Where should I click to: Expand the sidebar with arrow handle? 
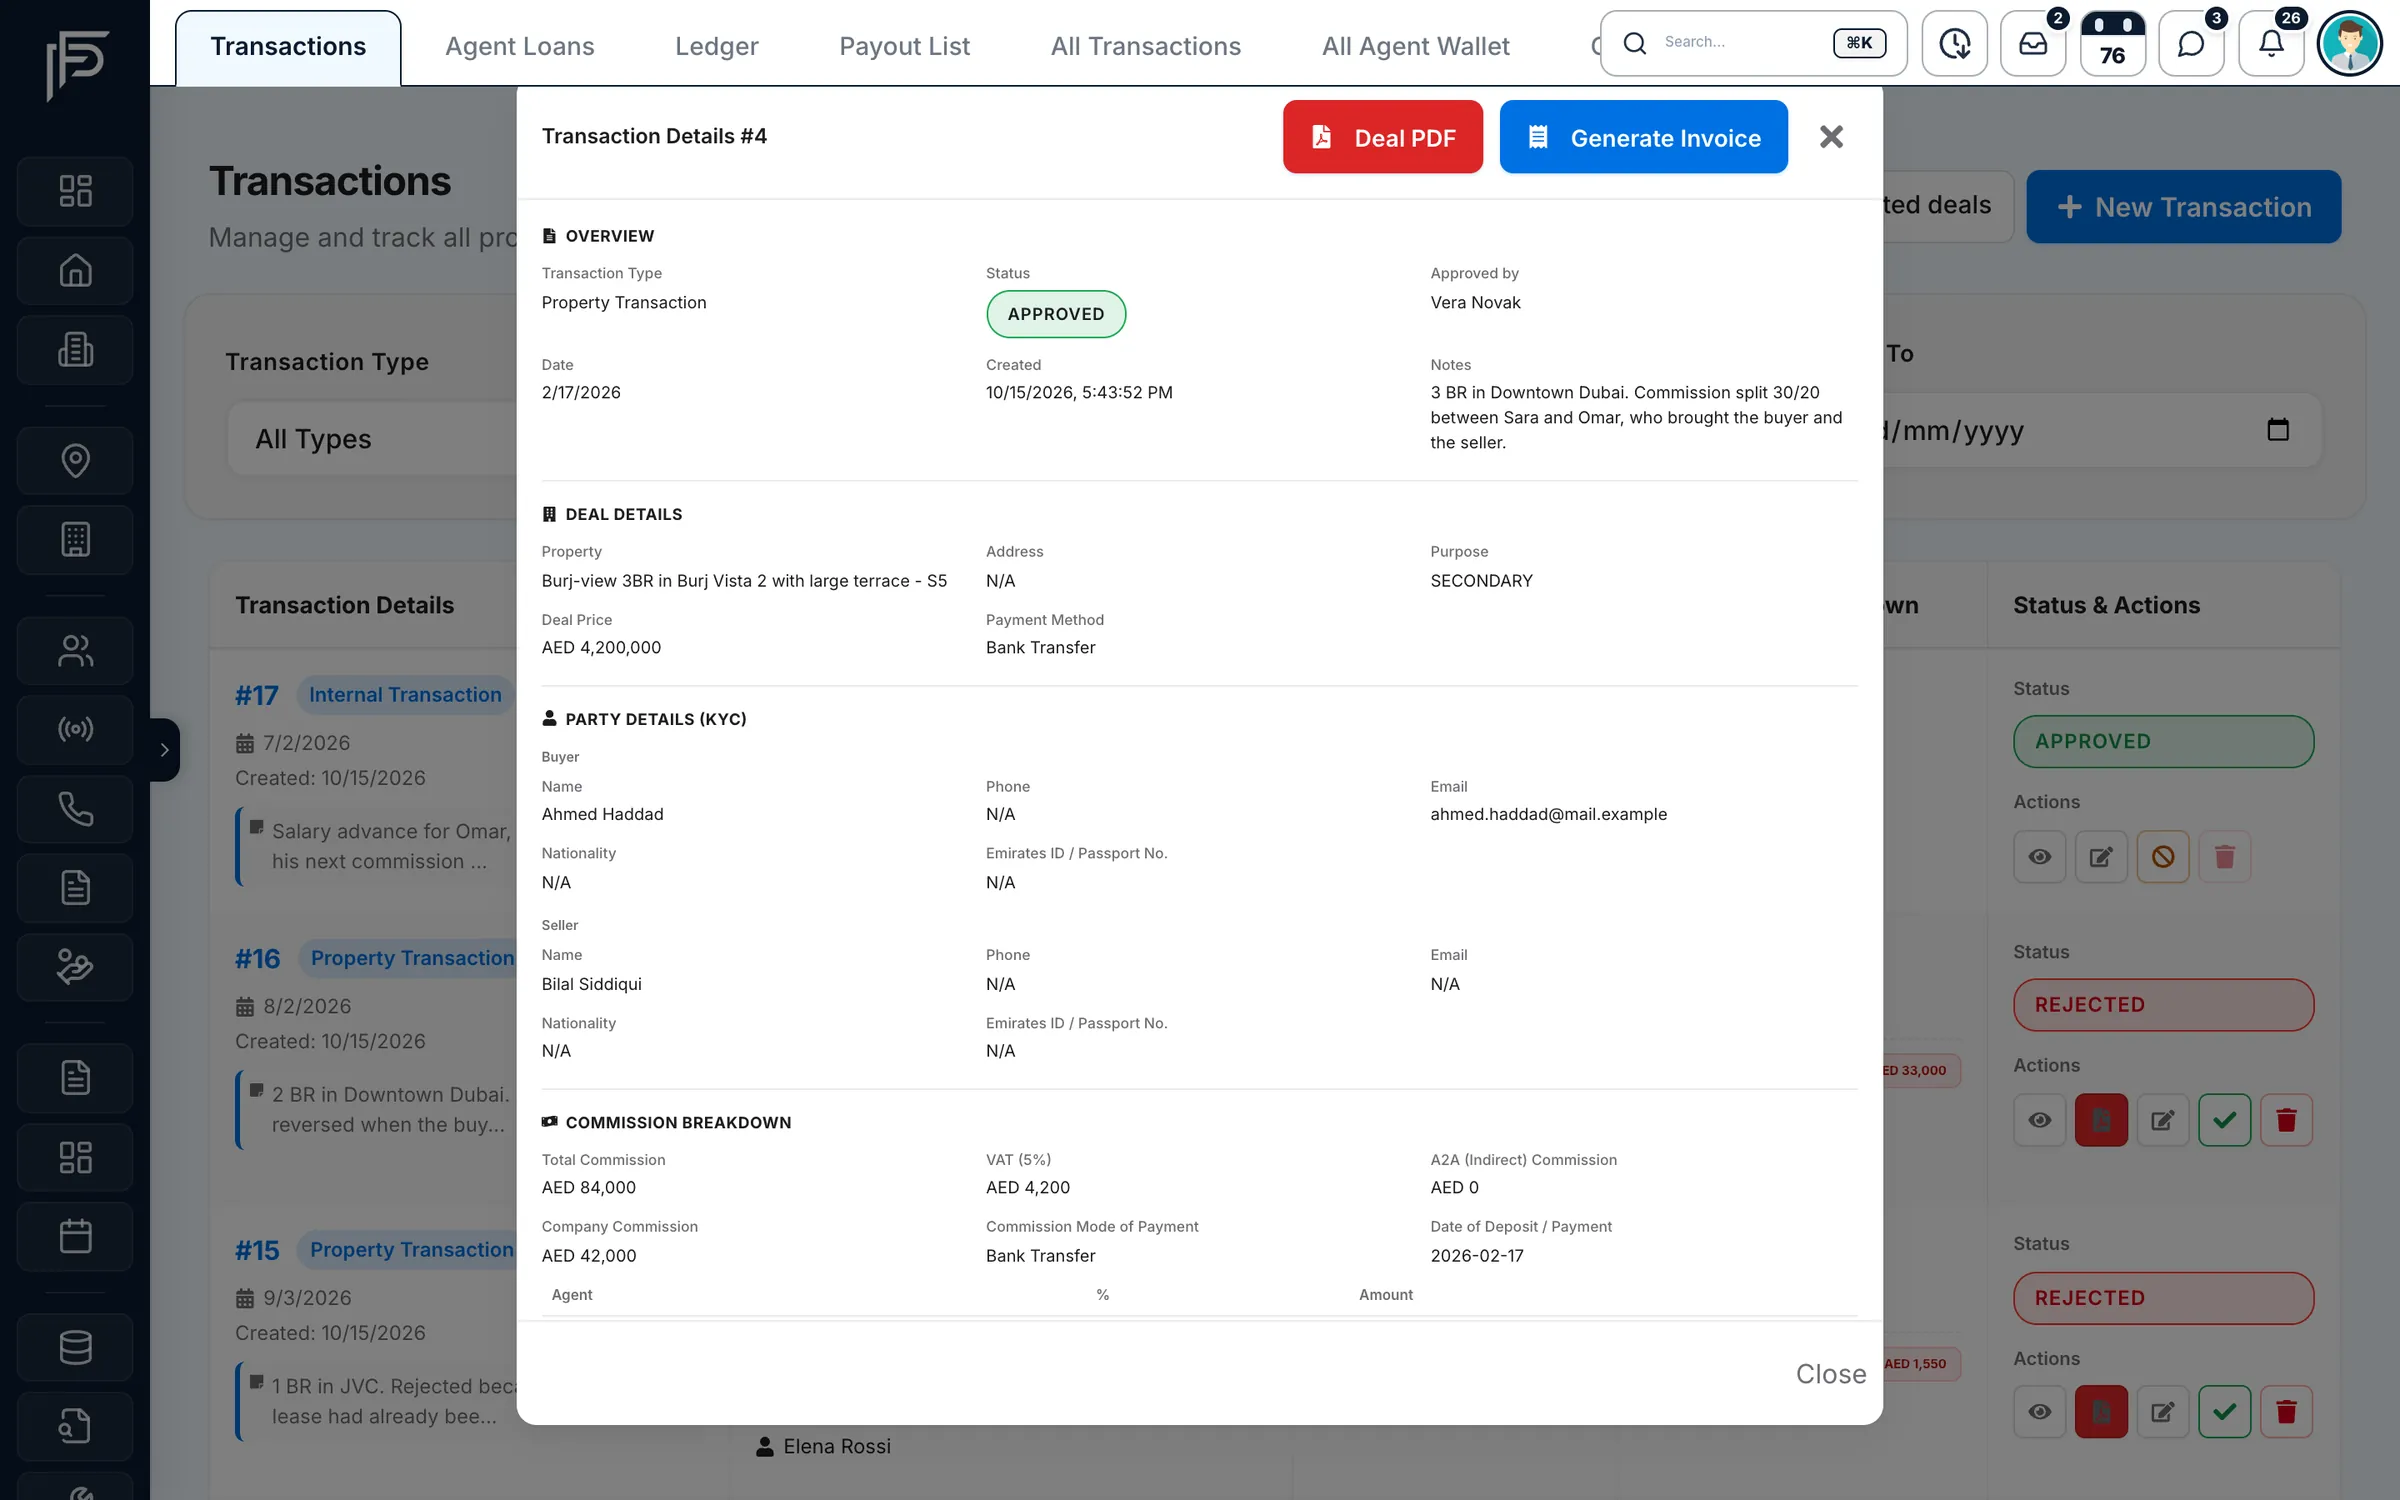pos(165,749)
